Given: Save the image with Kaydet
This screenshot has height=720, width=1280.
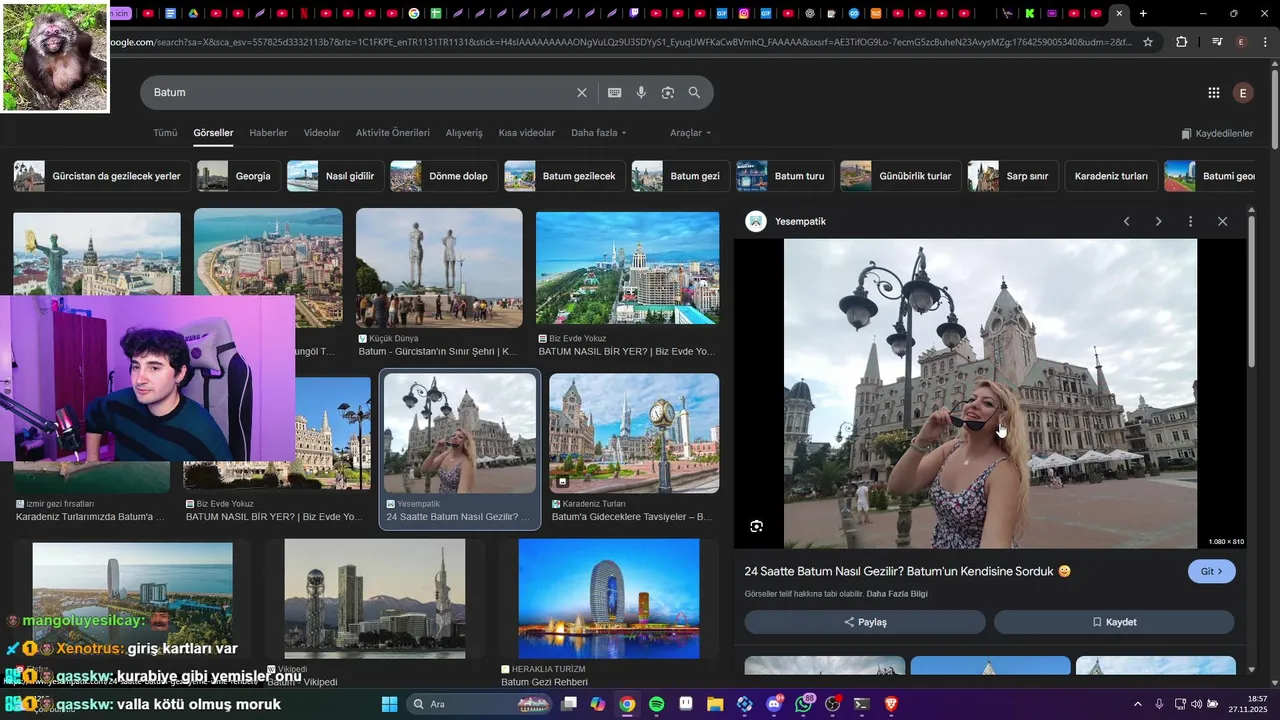Looking at the screenshot, I should [x=1114, y=622].
